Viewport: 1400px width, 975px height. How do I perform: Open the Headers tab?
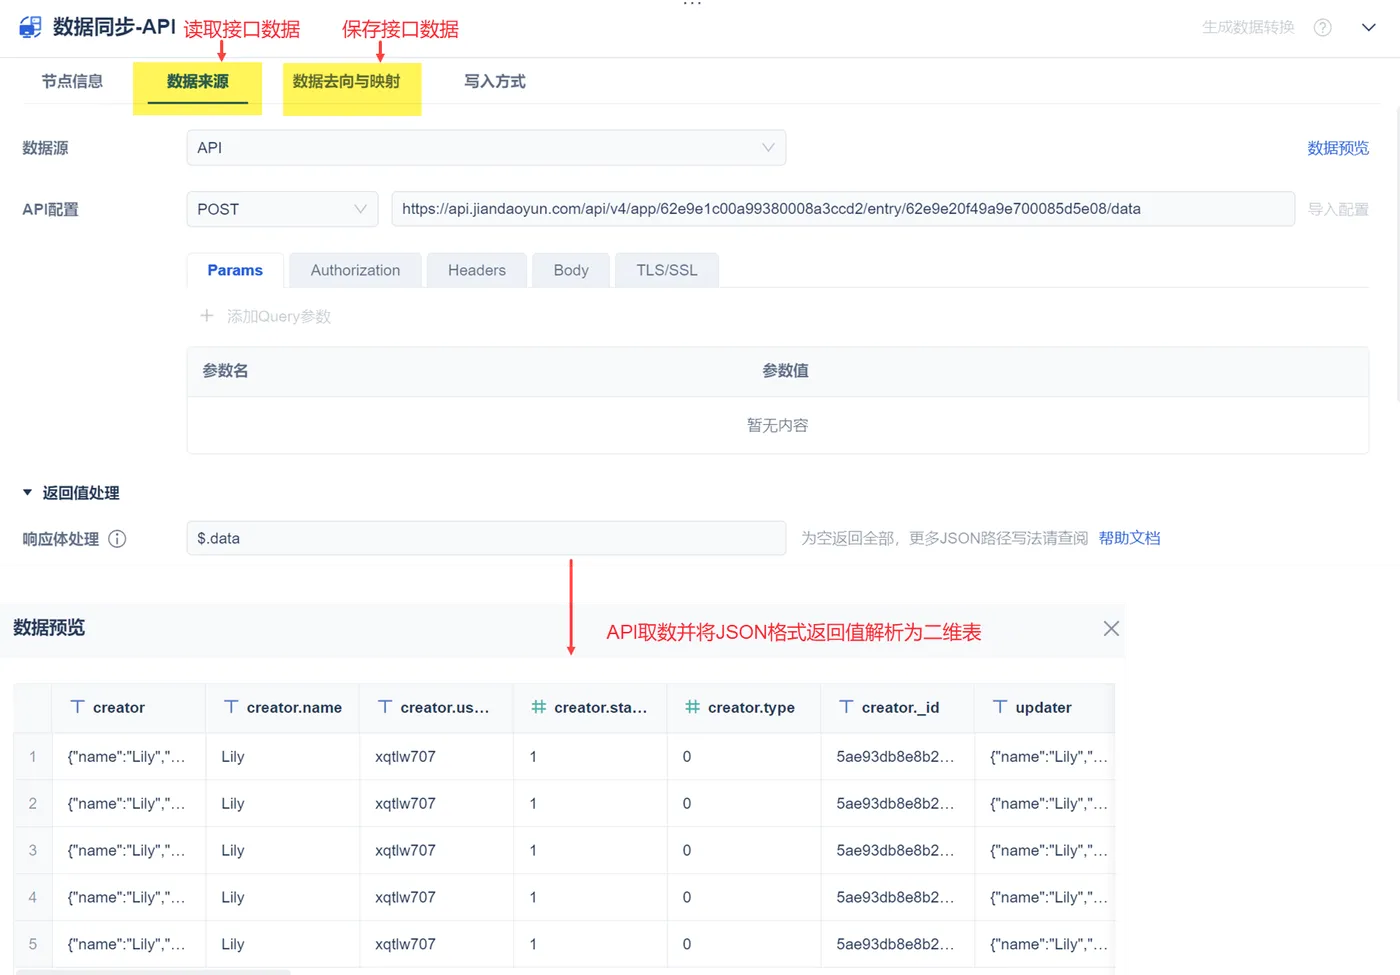(x=477, y=270)
